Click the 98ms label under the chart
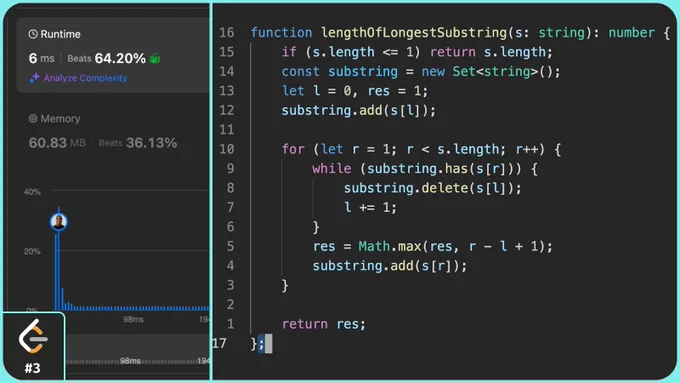 [133, 319]
